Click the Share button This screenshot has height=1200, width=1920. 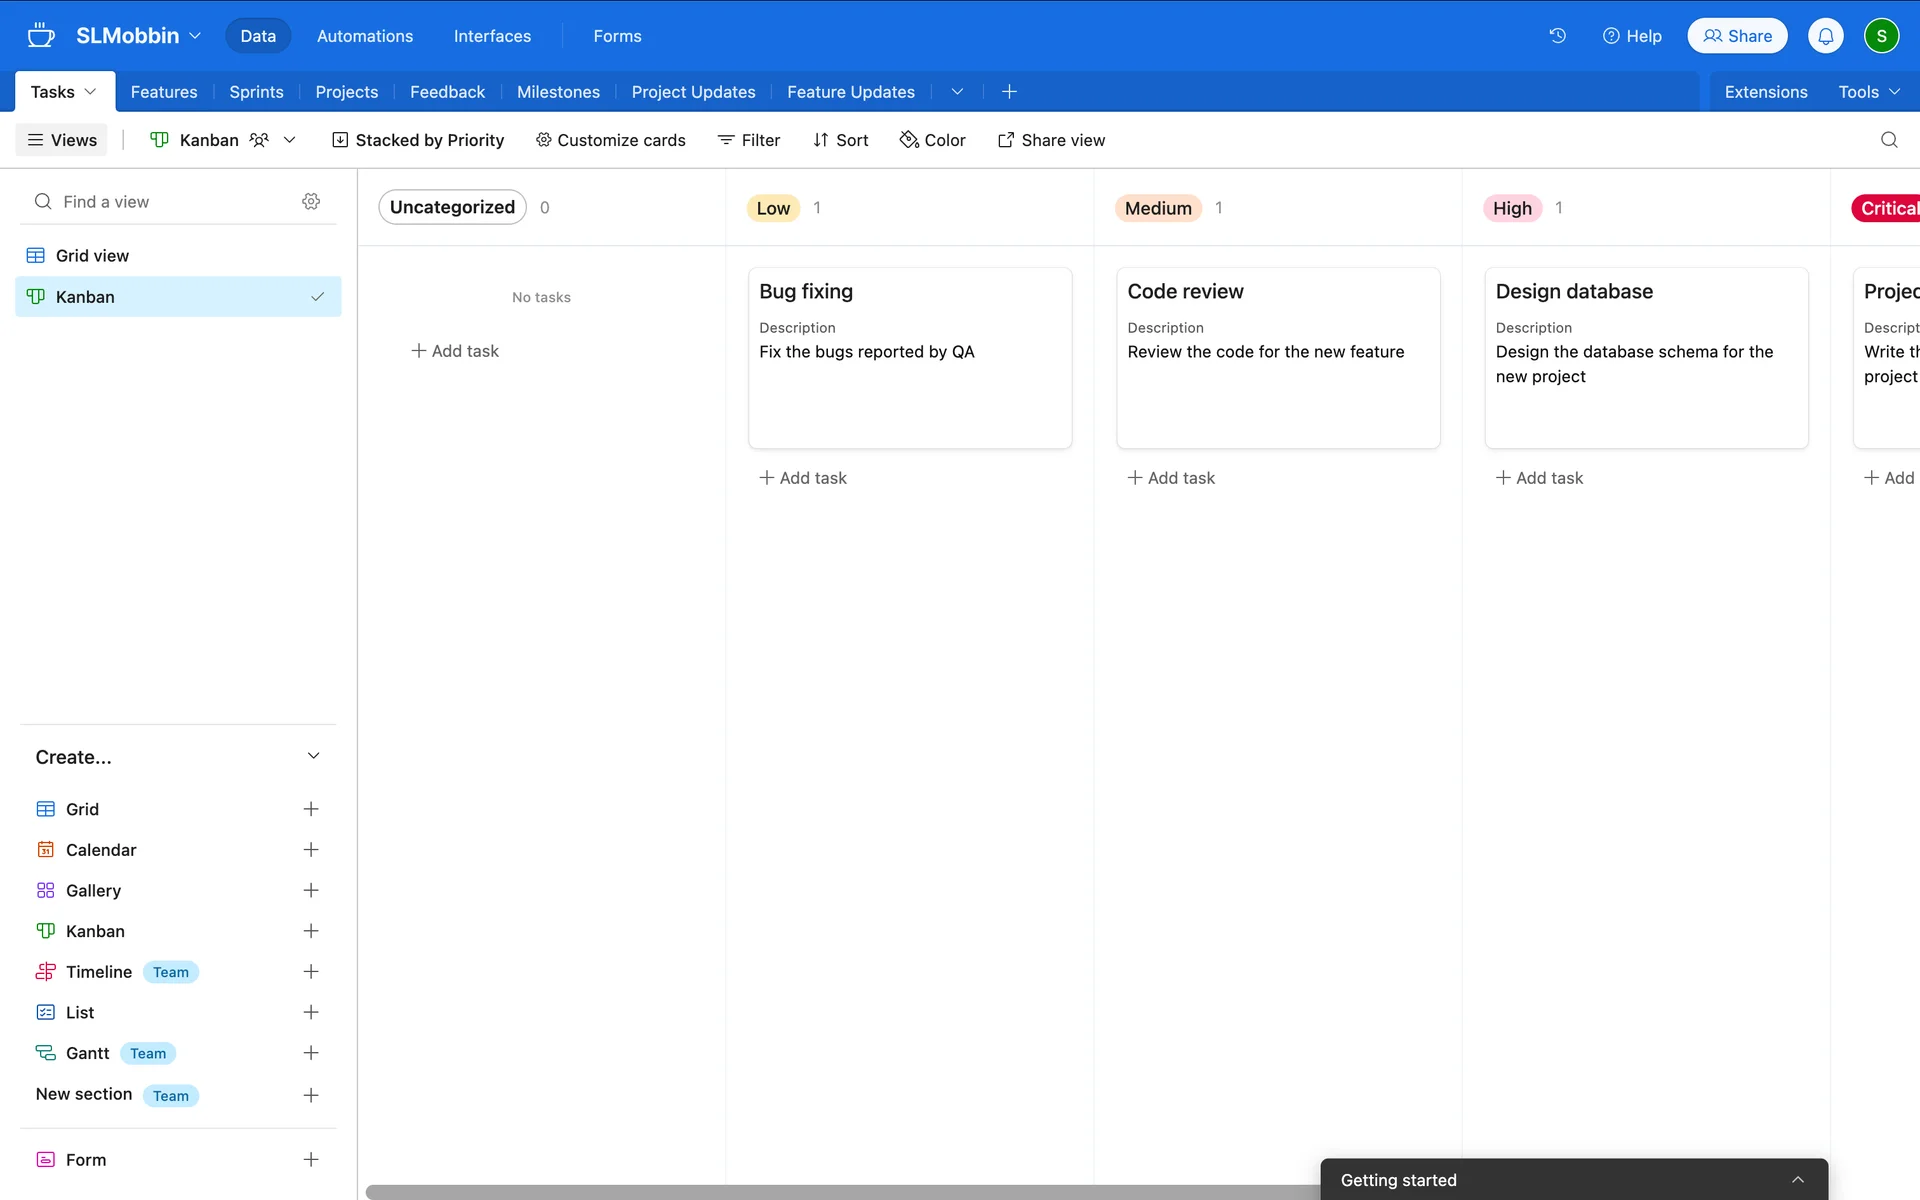pyautogui.click(x=1737, y=36)
